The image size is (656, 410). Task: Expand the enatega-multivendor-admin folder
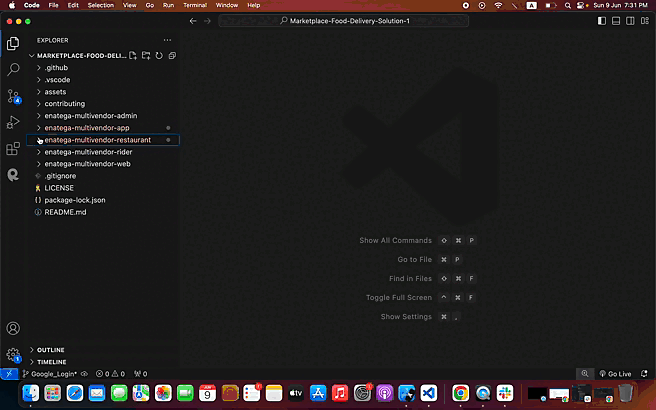point(90,116)
